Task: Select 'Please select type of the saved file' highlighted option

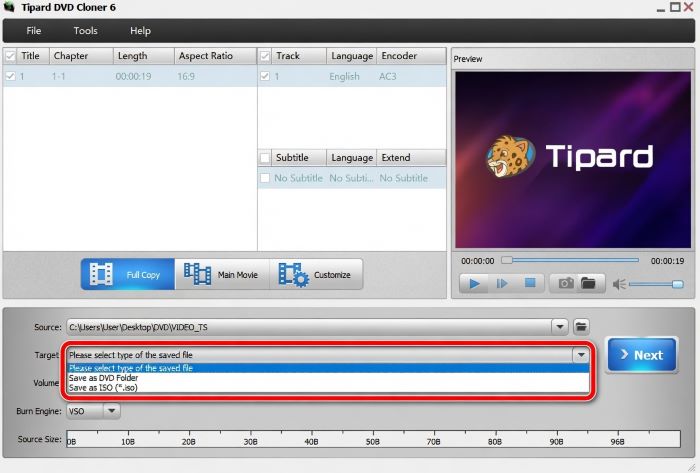Action: (x=328, y=368)
